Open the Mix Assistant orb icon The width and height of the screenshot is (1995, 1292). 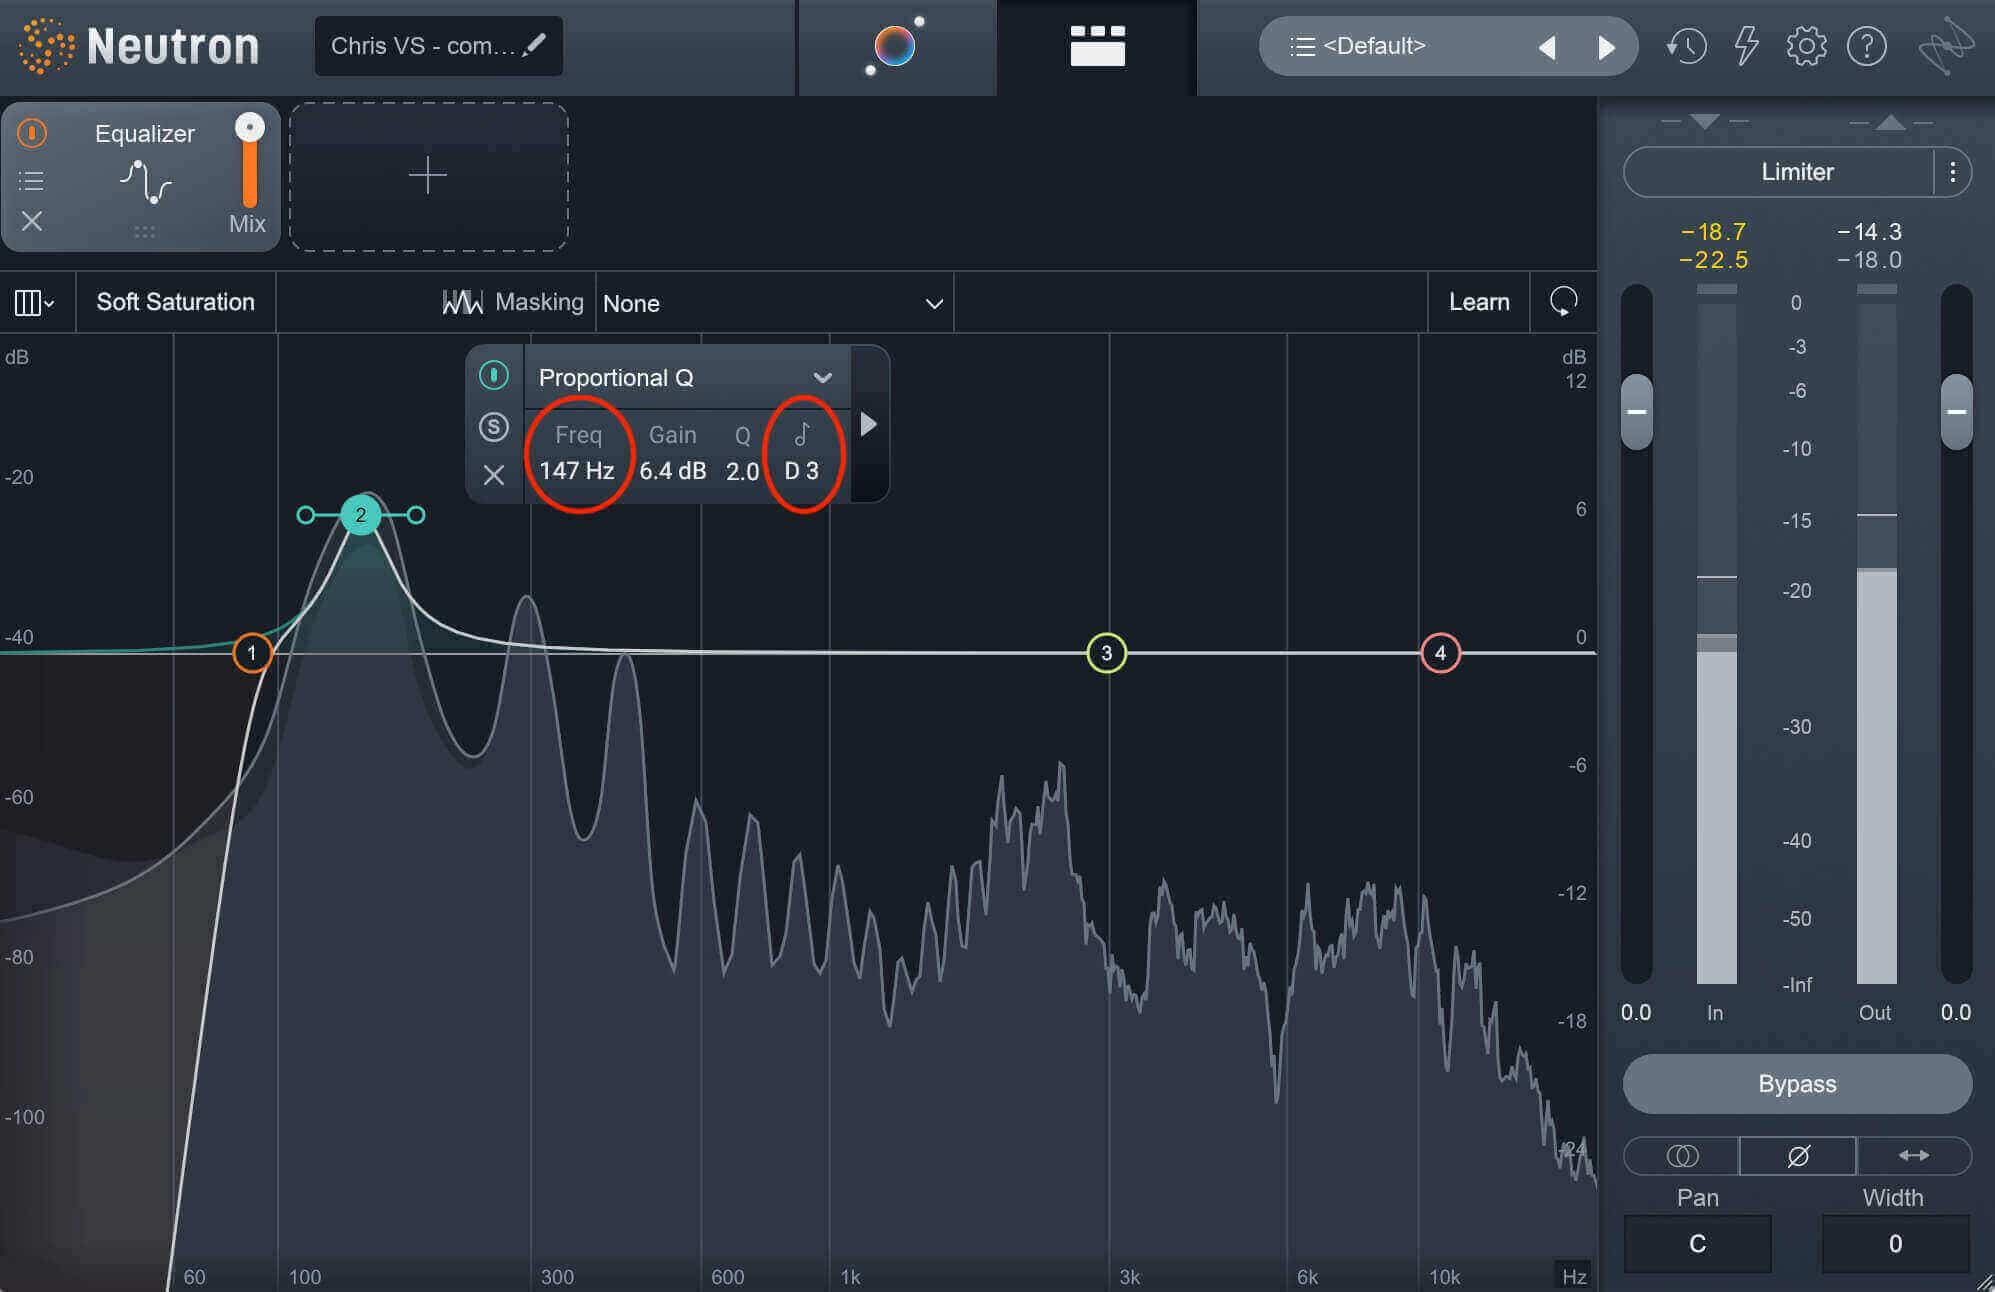pyautogui.click(x=895, y=47)
